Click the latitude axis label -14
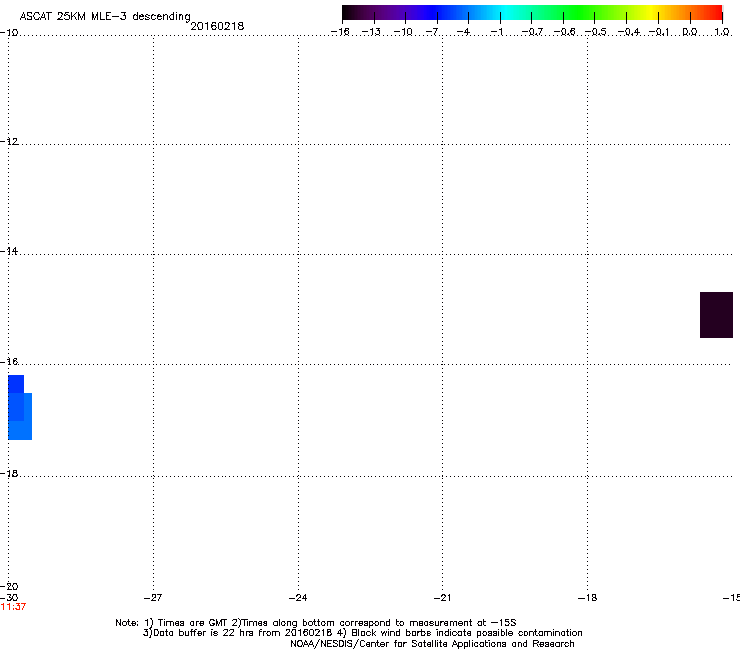The height and width of the screenshot is (650, 740). [9, 251]
